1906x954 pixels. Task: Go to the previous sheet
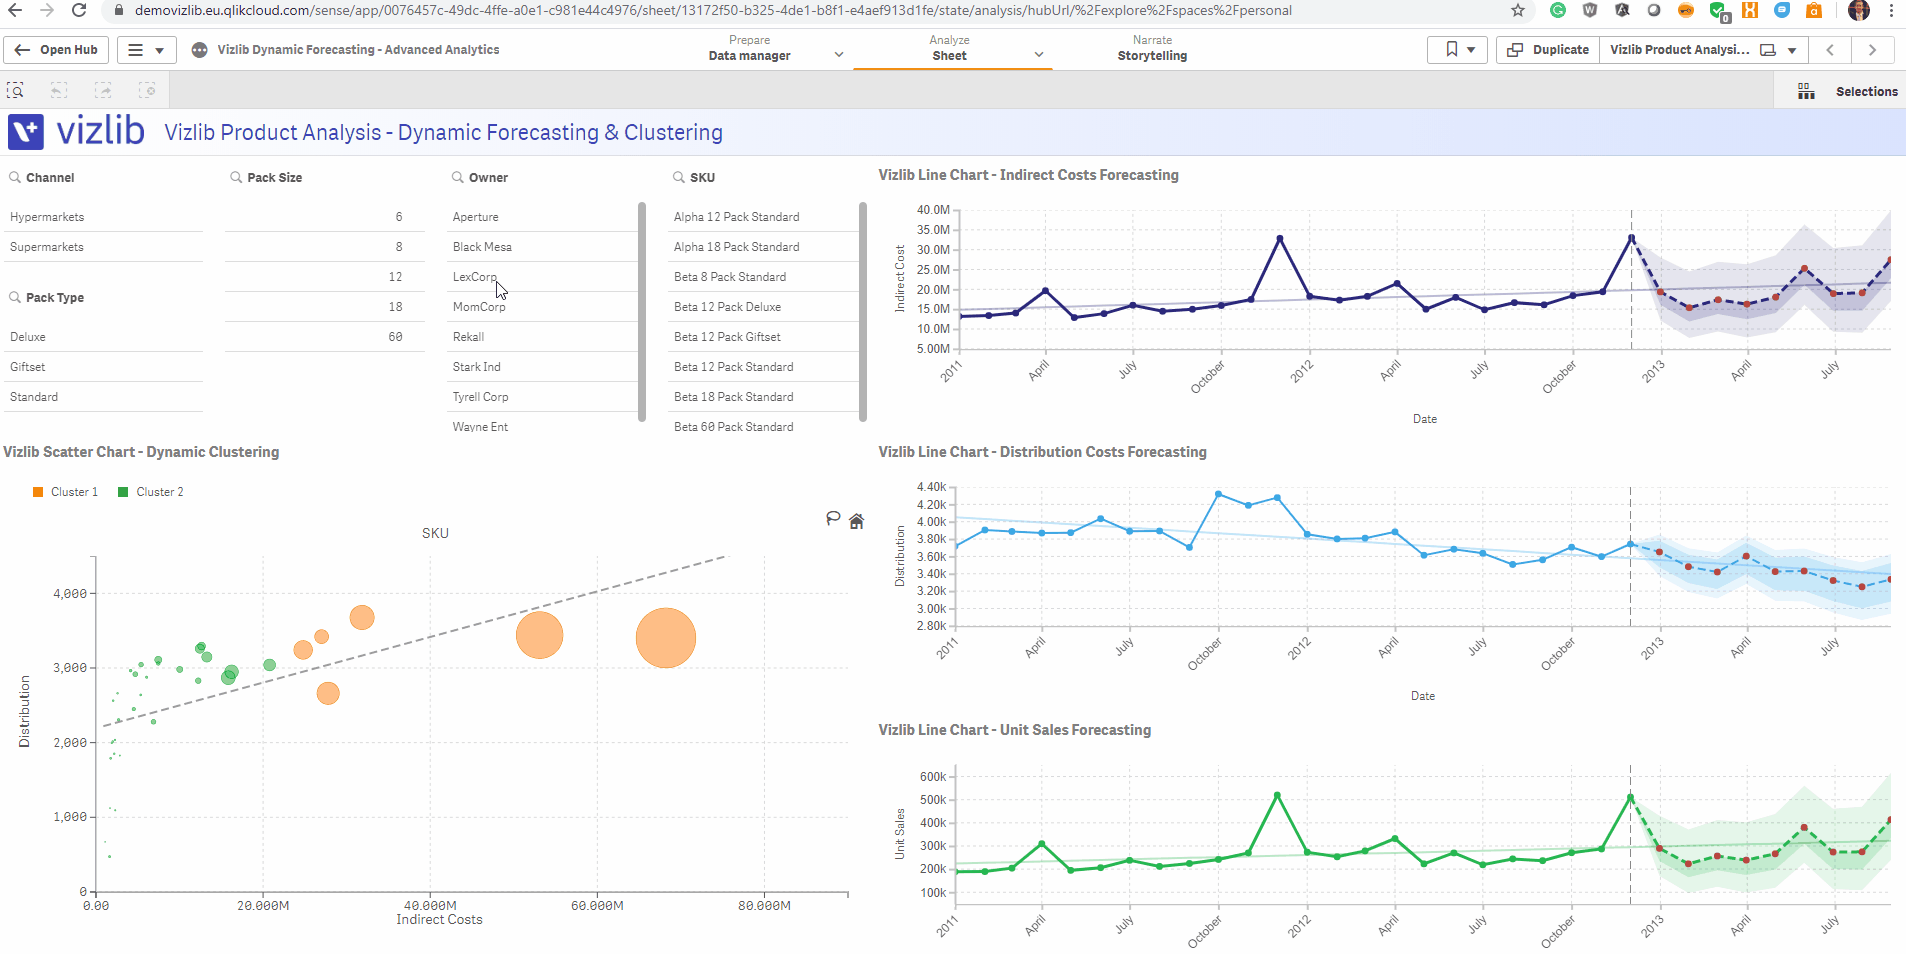1830,50
